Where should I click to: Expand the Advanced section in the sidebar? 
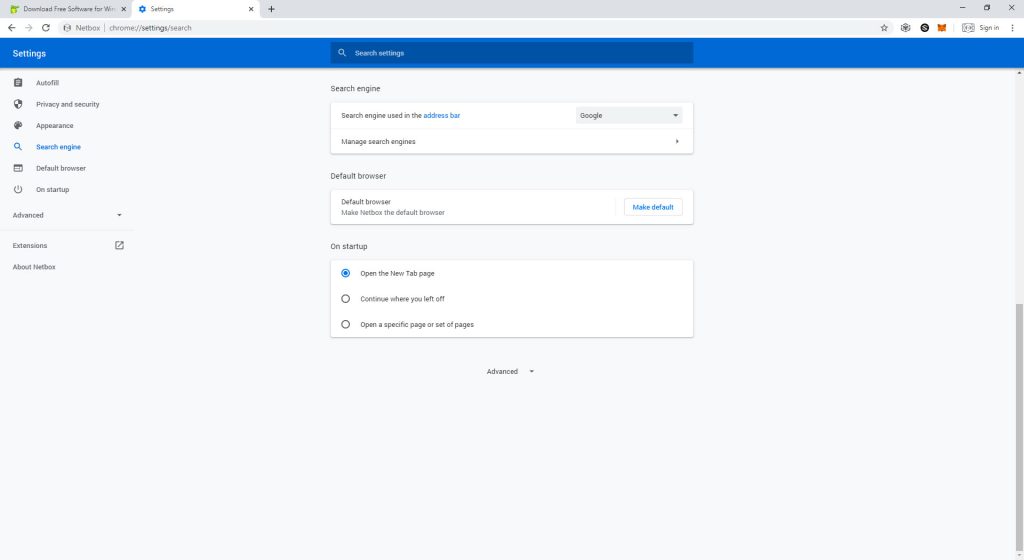(x=67, y=215)
